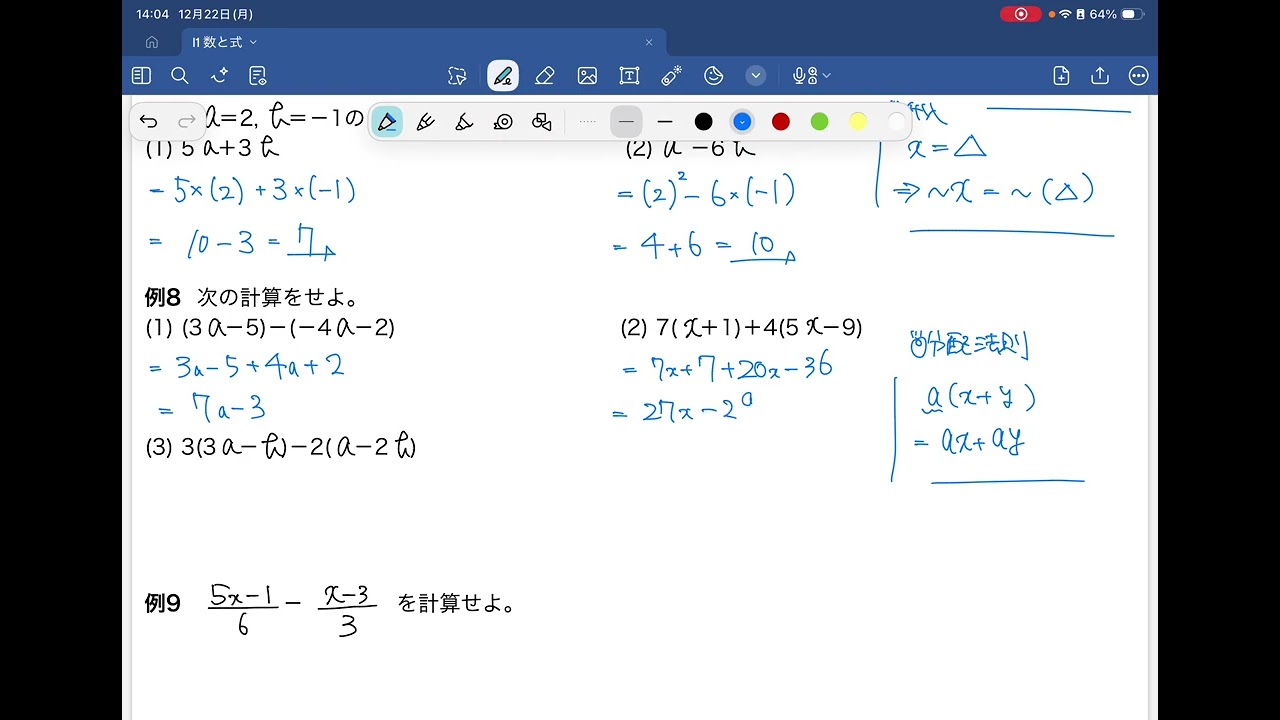
Task: Close the I1 数と式 tab
Action: 649,42
